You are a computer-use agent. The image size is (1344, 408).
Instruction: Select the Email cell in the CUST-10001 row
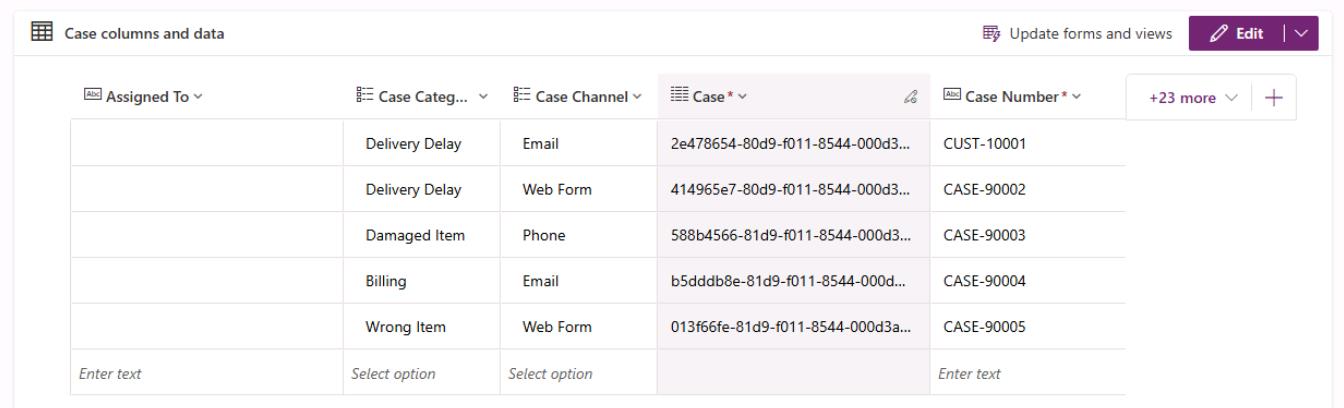point(579,143)
